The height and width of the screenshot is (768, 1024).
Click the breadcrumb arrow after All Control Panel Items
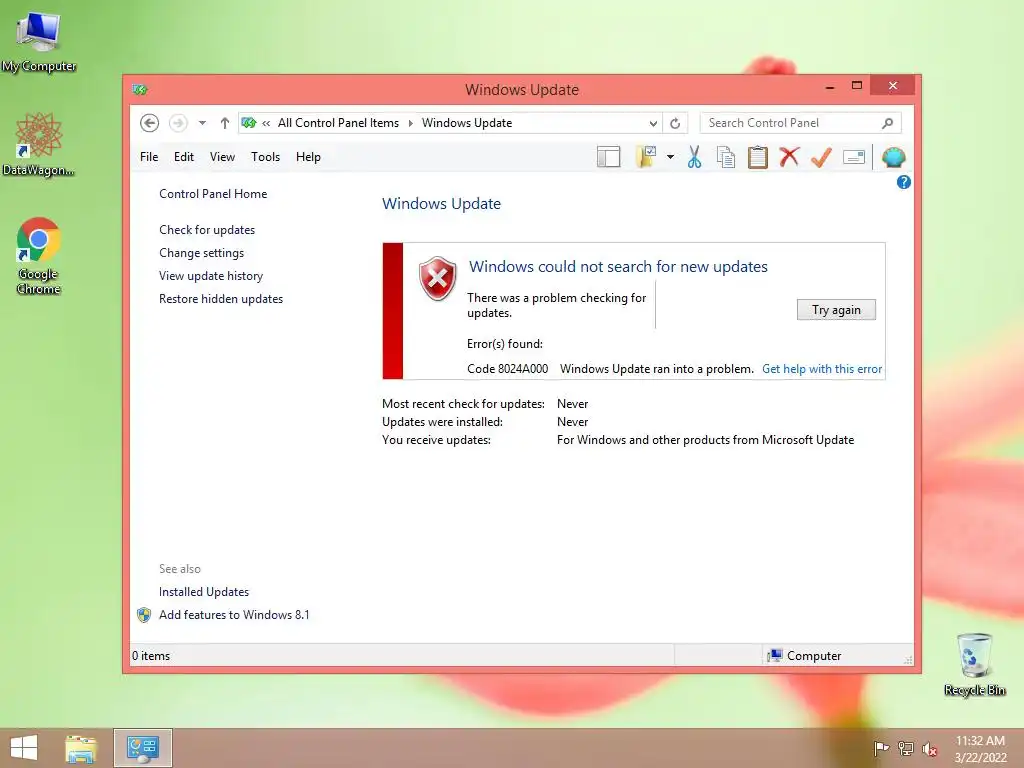411,123
